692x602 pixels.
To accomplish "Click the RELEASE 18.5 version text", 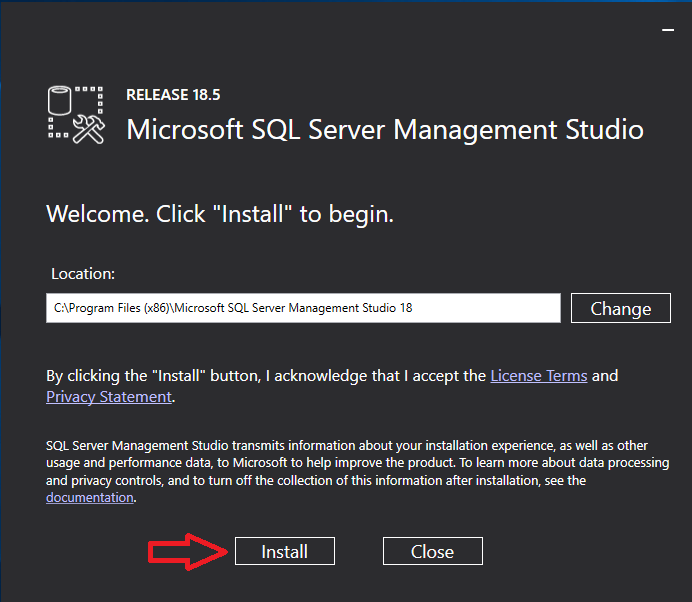I will coord(173,95).
